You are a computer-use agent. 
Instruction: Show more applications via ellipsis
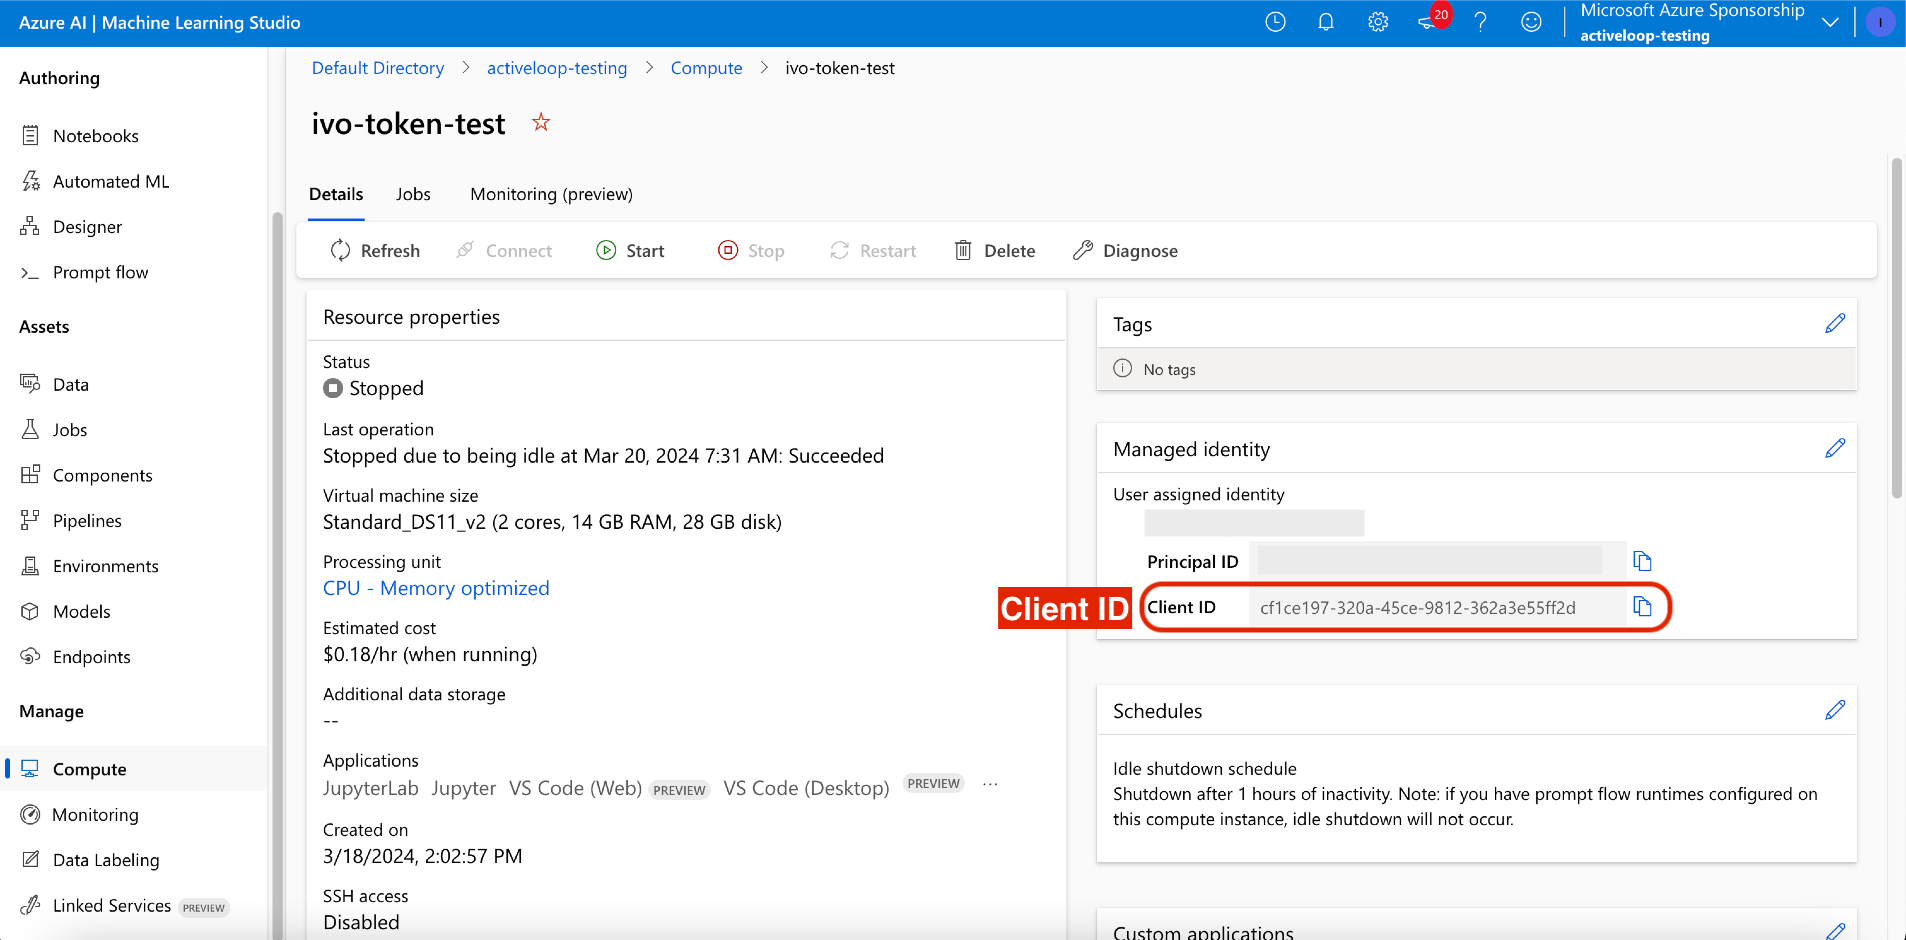[990, 785]
